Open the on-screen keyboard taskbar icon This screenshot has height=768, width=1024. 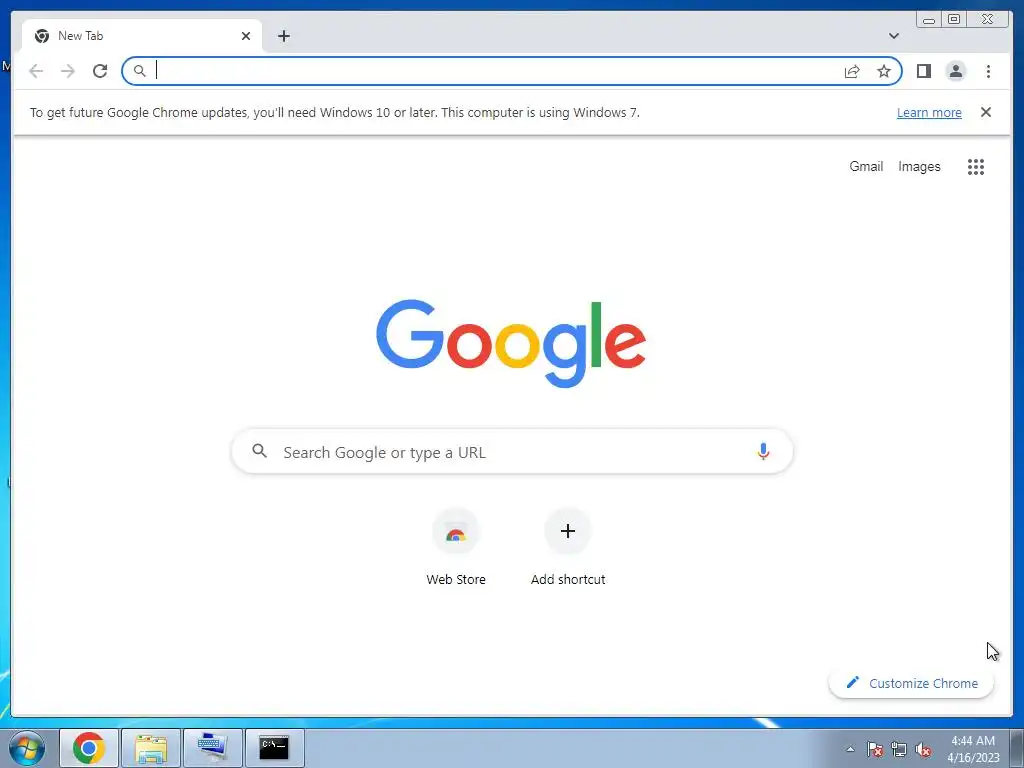pyautogui.click(x=213, y=748)
